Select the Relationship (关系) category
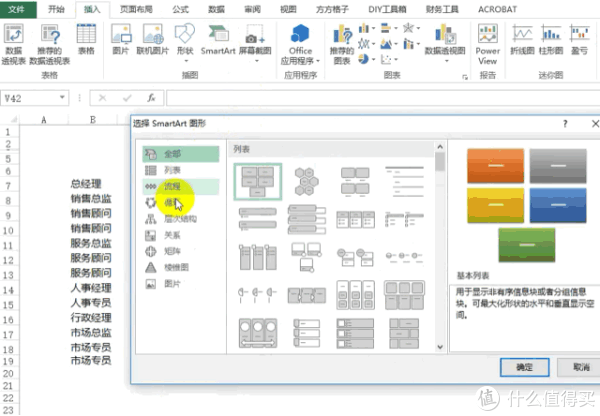600x416 pixels. 181,235
